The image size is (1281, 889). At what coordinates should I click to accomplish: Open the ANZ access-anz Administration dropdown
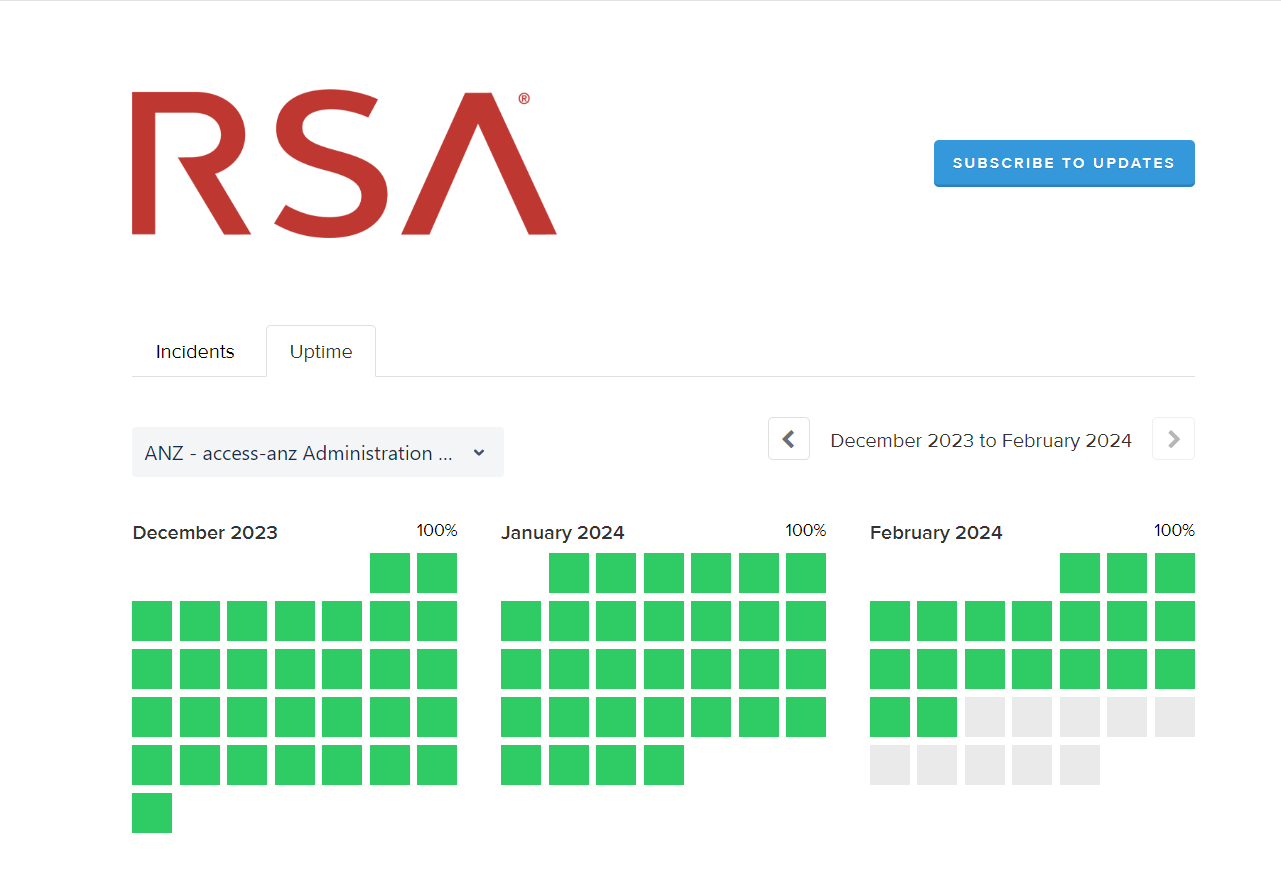tap(317, 453)
